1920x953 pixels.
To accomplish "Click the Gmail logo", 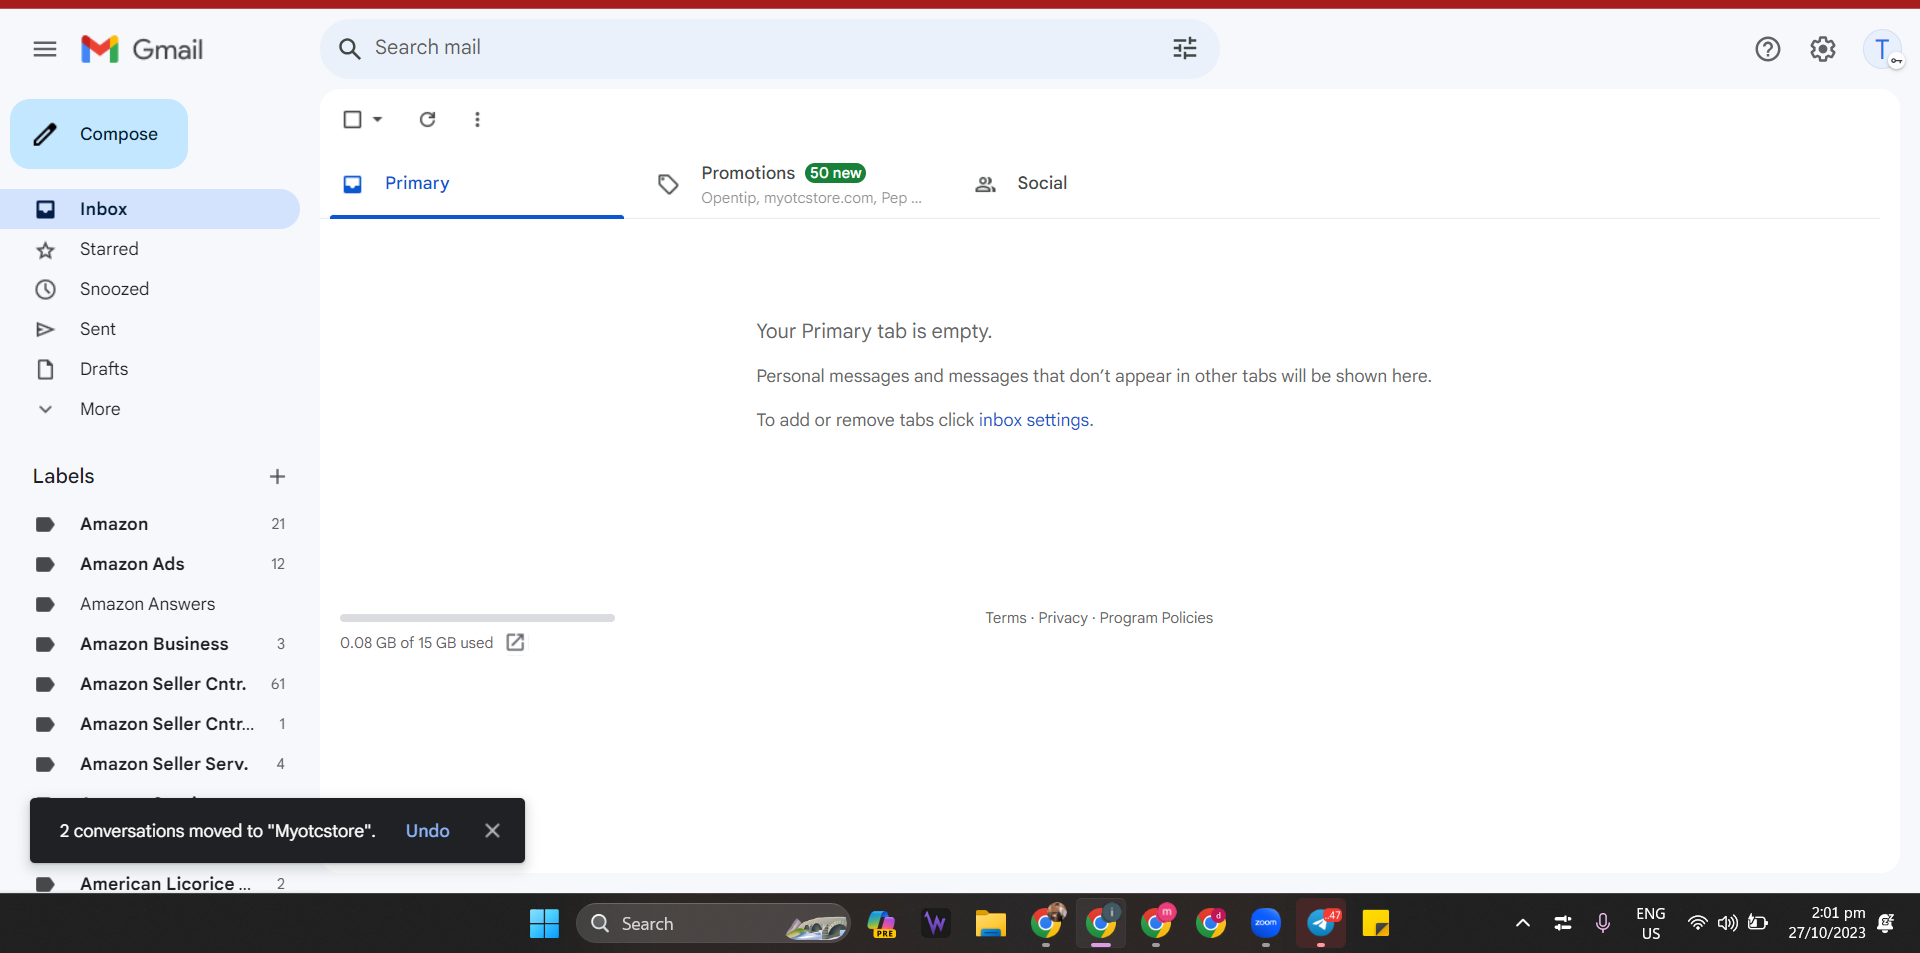I will click(142, 49).
